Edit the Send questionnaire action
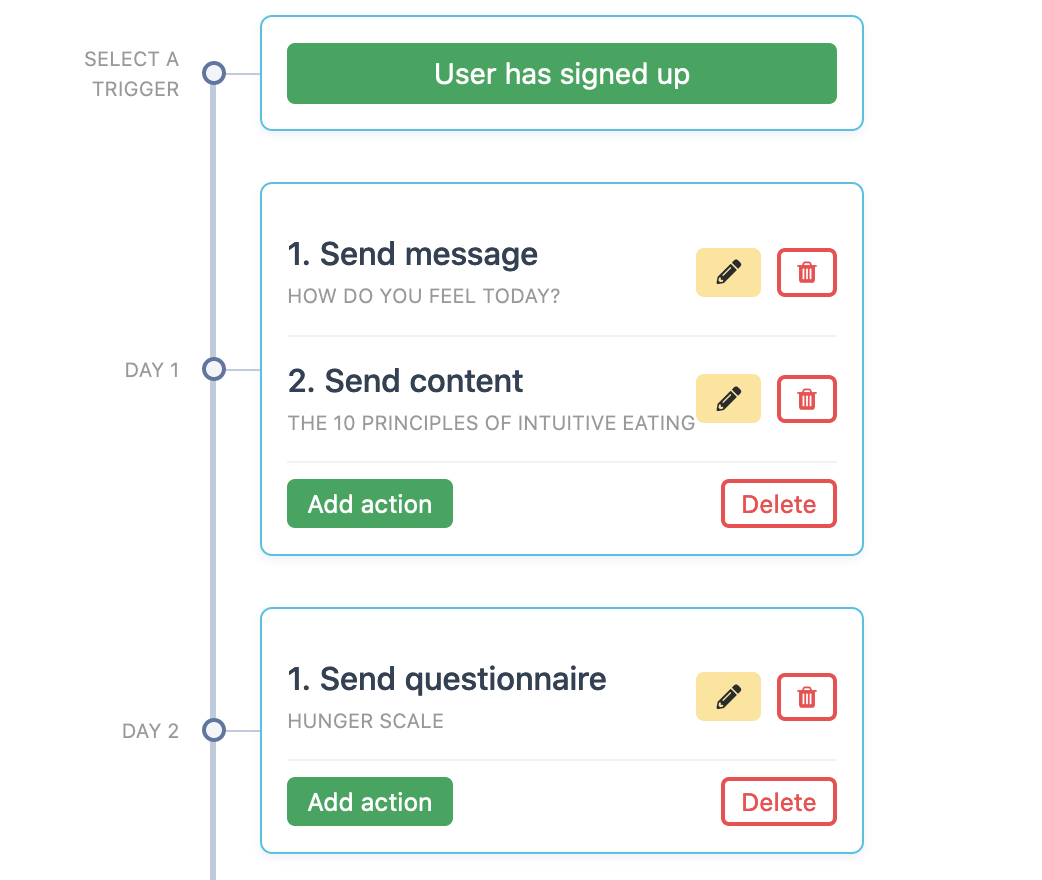Viewport: 1042px width, 880px height. pyautogui.click(x=728, y=697)
